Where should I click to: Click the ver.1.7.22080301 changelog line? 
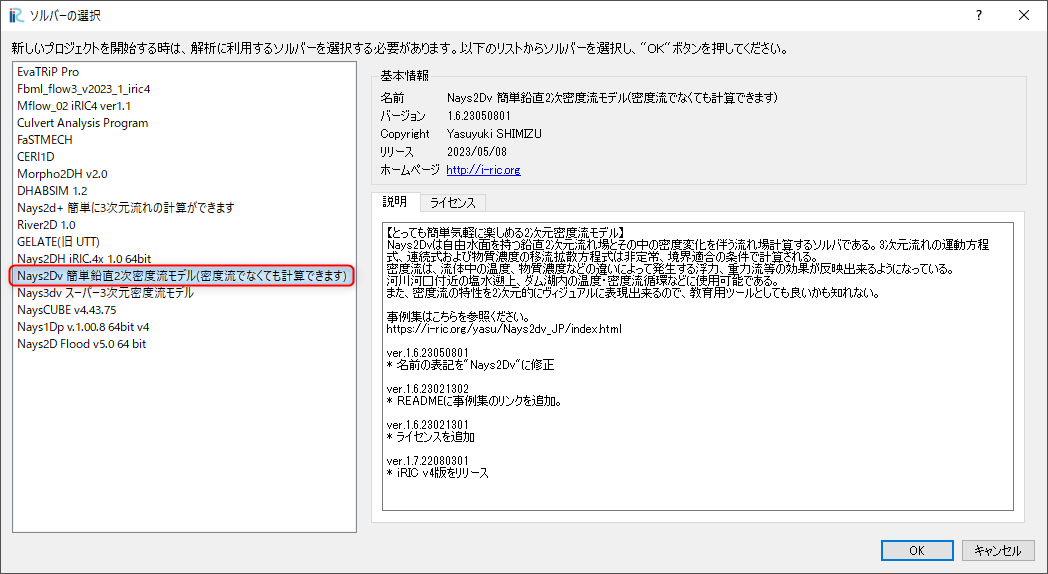[428, 461]
